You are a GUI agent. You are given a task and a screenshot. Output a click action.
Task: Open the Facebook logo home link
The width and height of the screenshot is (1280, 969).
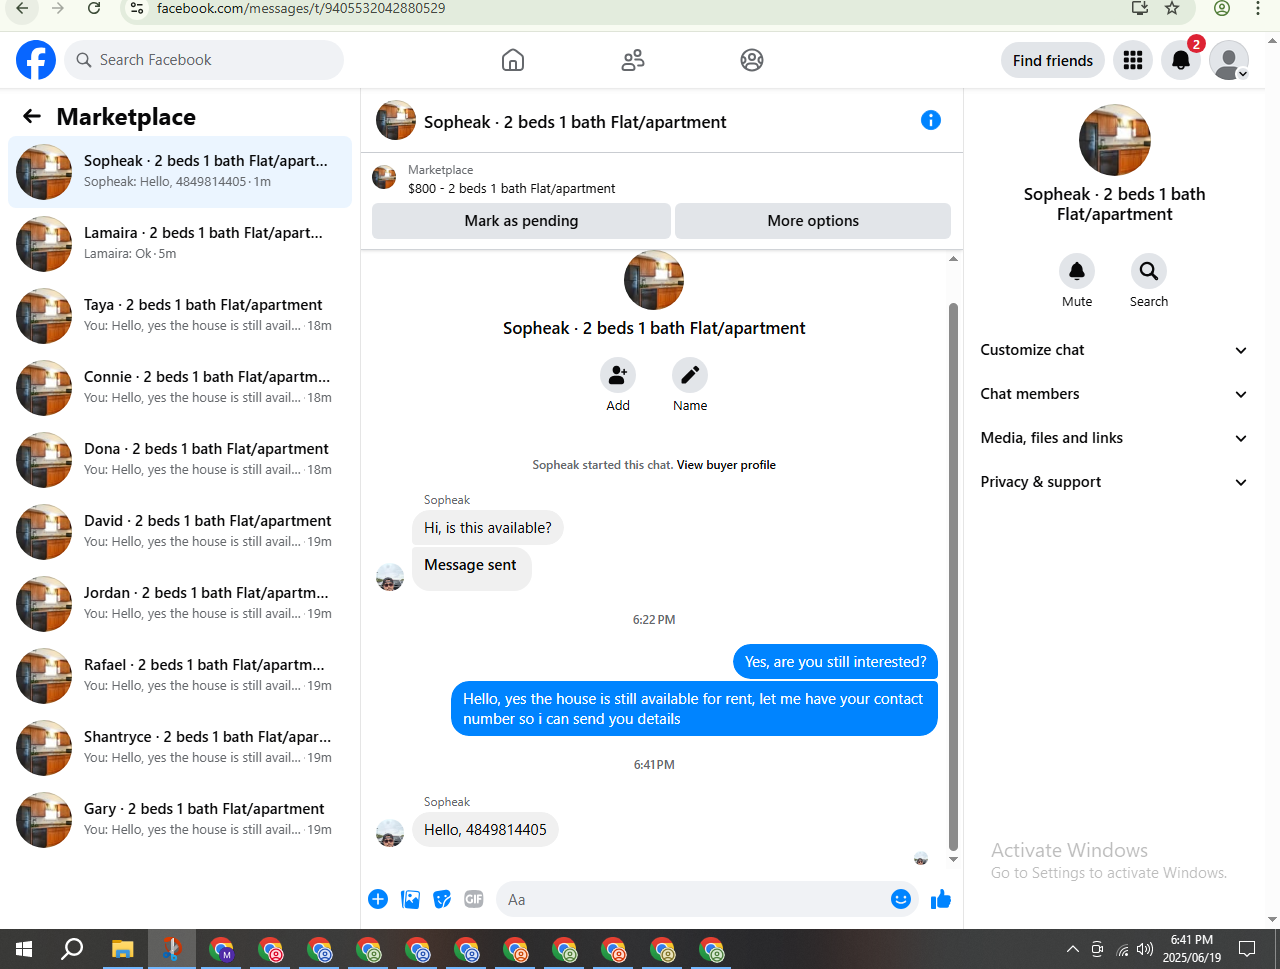pyautogui.click(x=36, y=60)
